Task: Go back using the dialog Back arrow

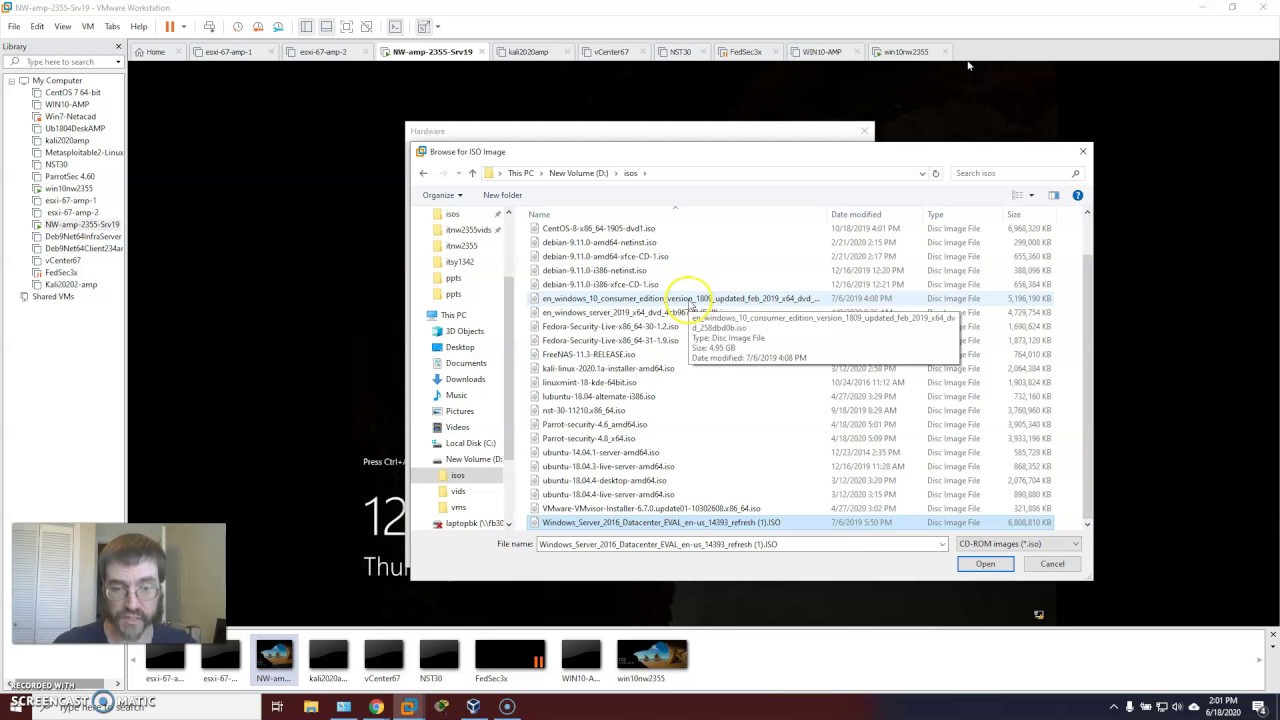Action: (x=423, y=173)
